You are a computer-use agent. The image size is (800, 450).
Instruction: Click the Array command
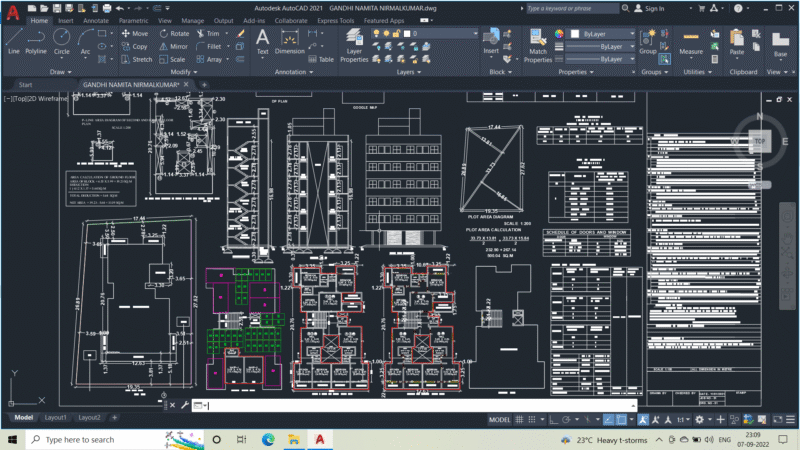tap(209, 59)
